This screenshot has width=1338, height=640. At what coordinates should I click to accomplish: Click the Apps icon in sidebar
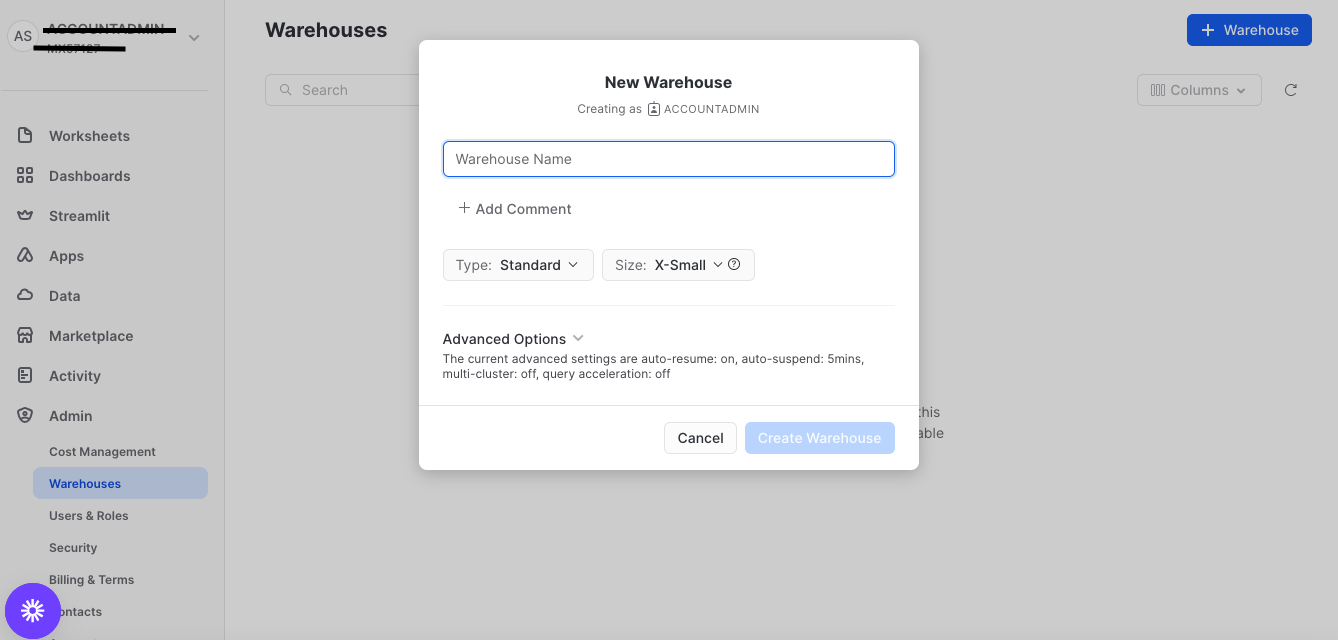(25, 256)
